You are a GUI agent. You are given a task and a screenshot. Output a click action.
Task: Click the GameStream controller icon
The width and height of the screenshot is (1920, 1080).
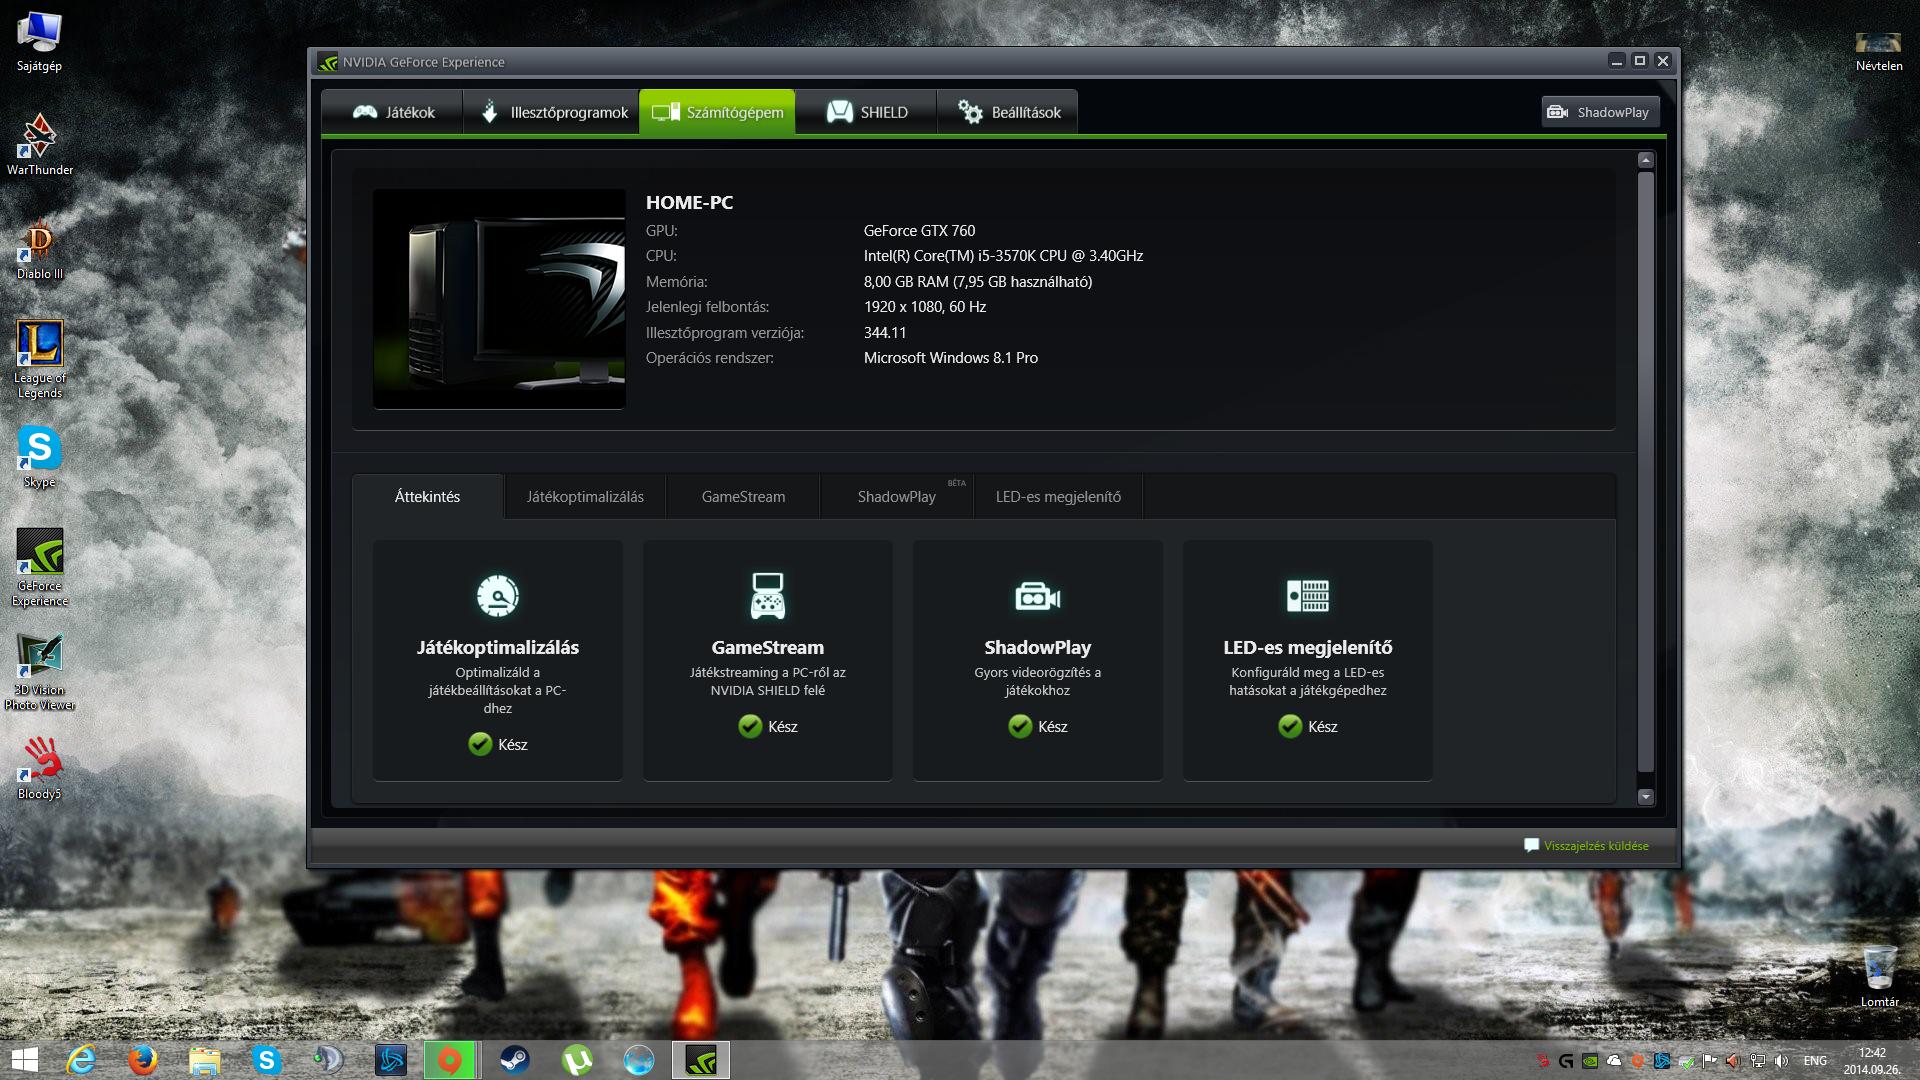click(x=767, y=596)
